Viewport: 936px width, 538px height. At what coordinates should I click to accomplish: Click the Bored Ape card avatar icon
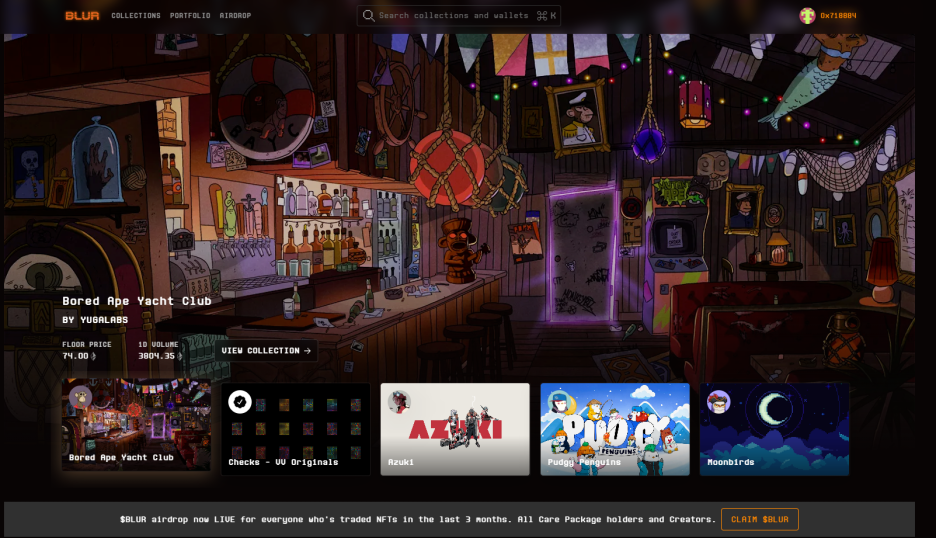(80, 397)
